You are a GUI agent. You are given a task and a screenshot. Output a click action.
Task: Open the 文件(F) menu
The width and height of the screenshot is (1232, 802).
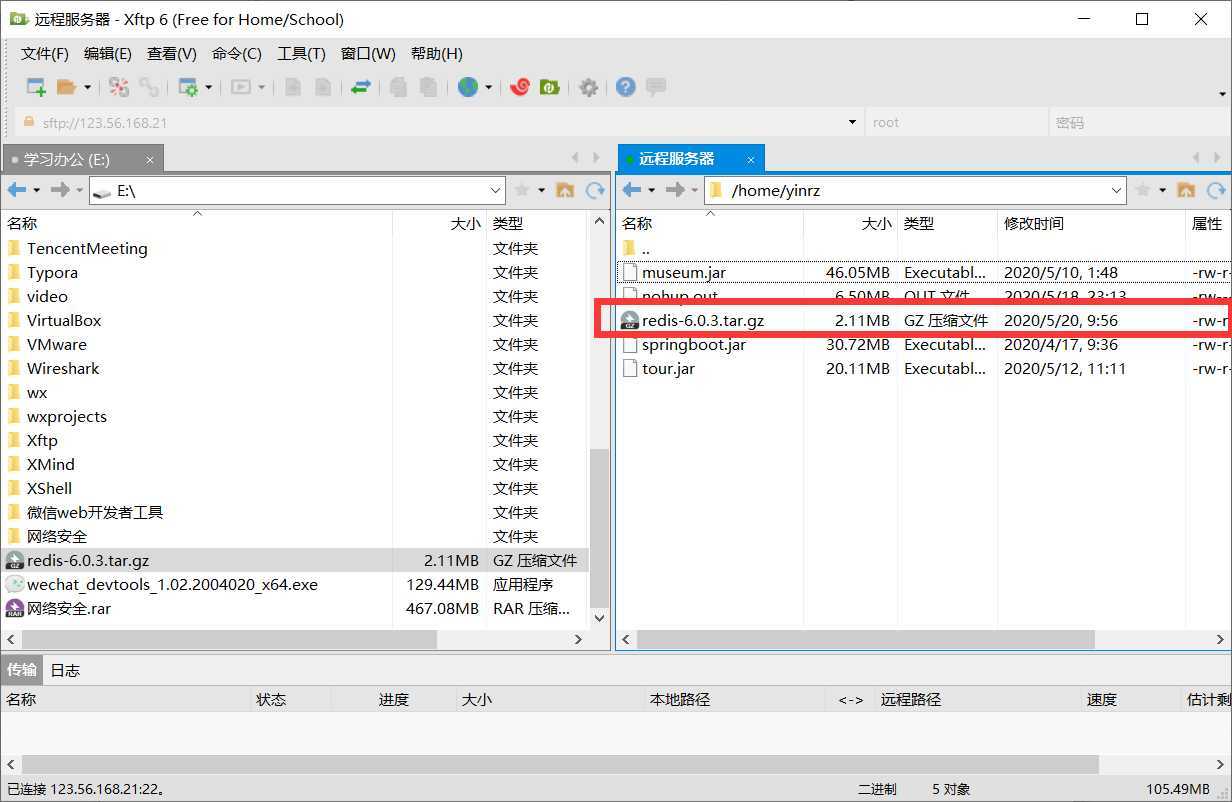[x=45, y=54]
